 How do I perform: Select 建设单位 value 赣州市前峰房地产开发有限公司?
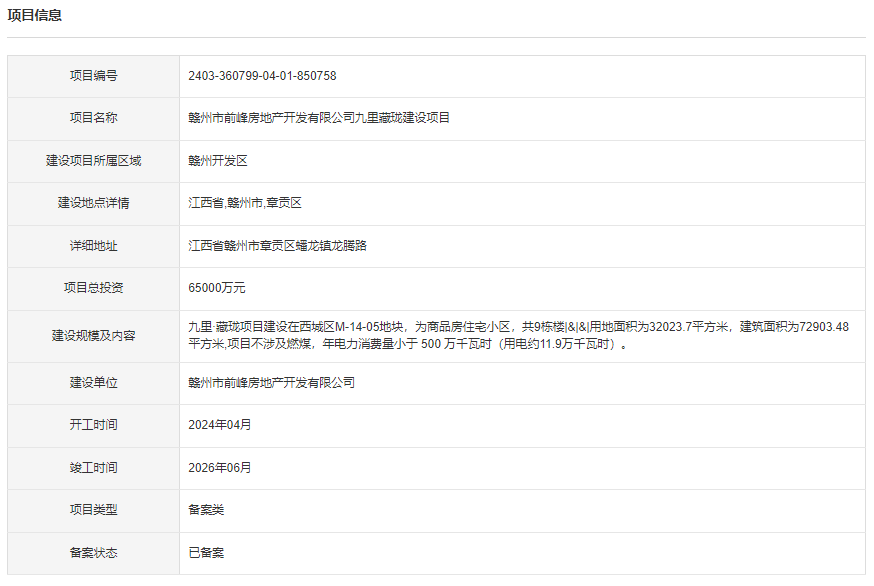pos(271,383)
